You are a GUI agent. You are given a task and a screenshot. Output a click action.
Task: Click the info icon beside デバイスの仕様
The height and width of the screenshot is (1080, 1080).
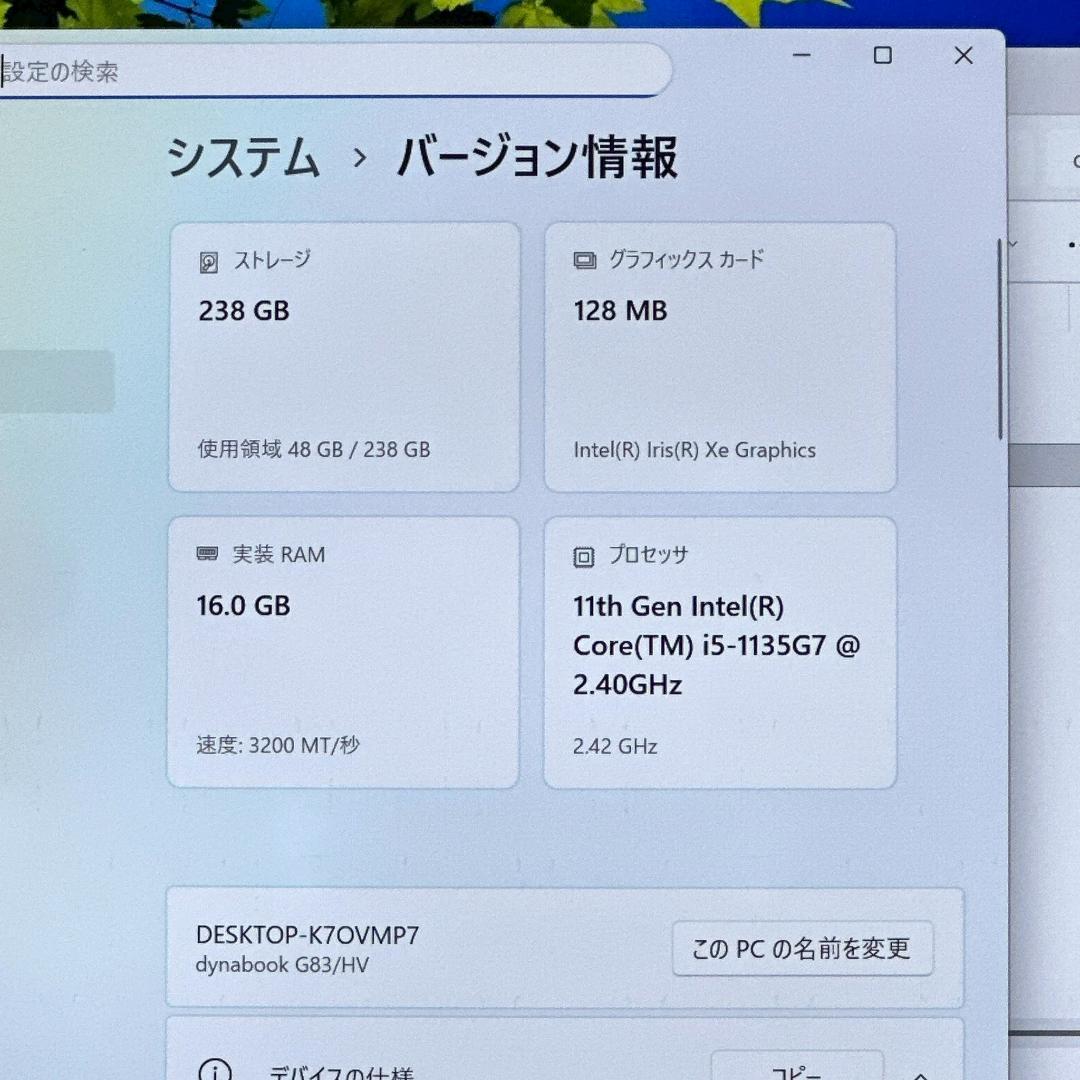coord(215,1070)
